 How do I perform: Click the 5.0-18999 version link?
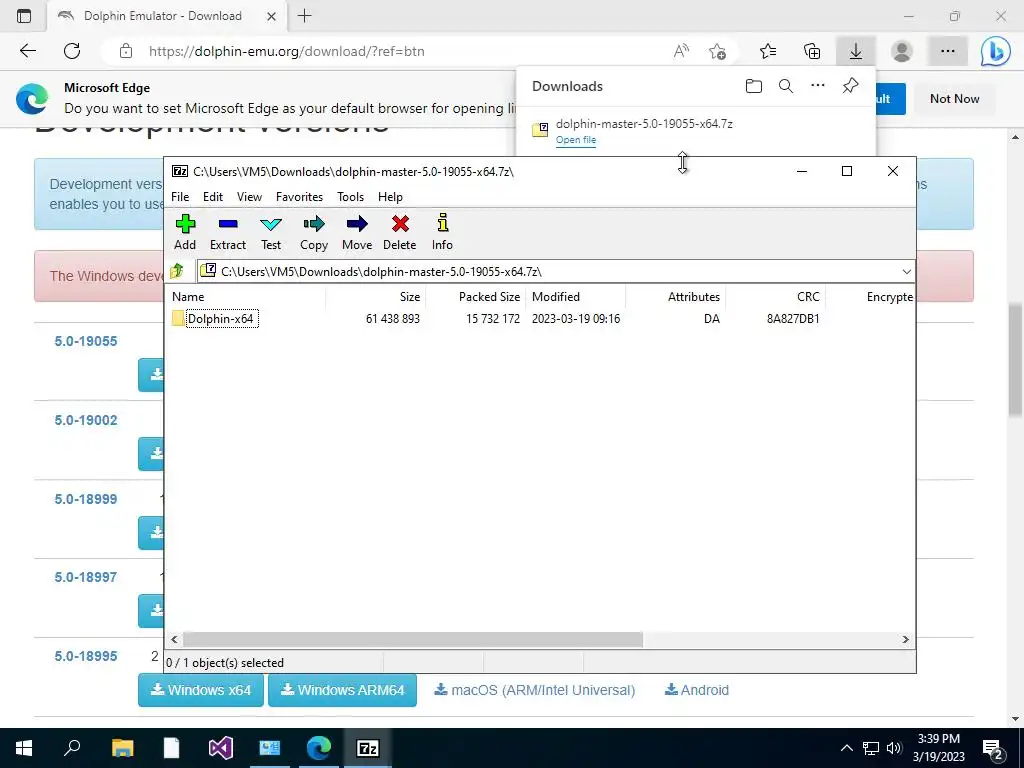tap(86, 499)
